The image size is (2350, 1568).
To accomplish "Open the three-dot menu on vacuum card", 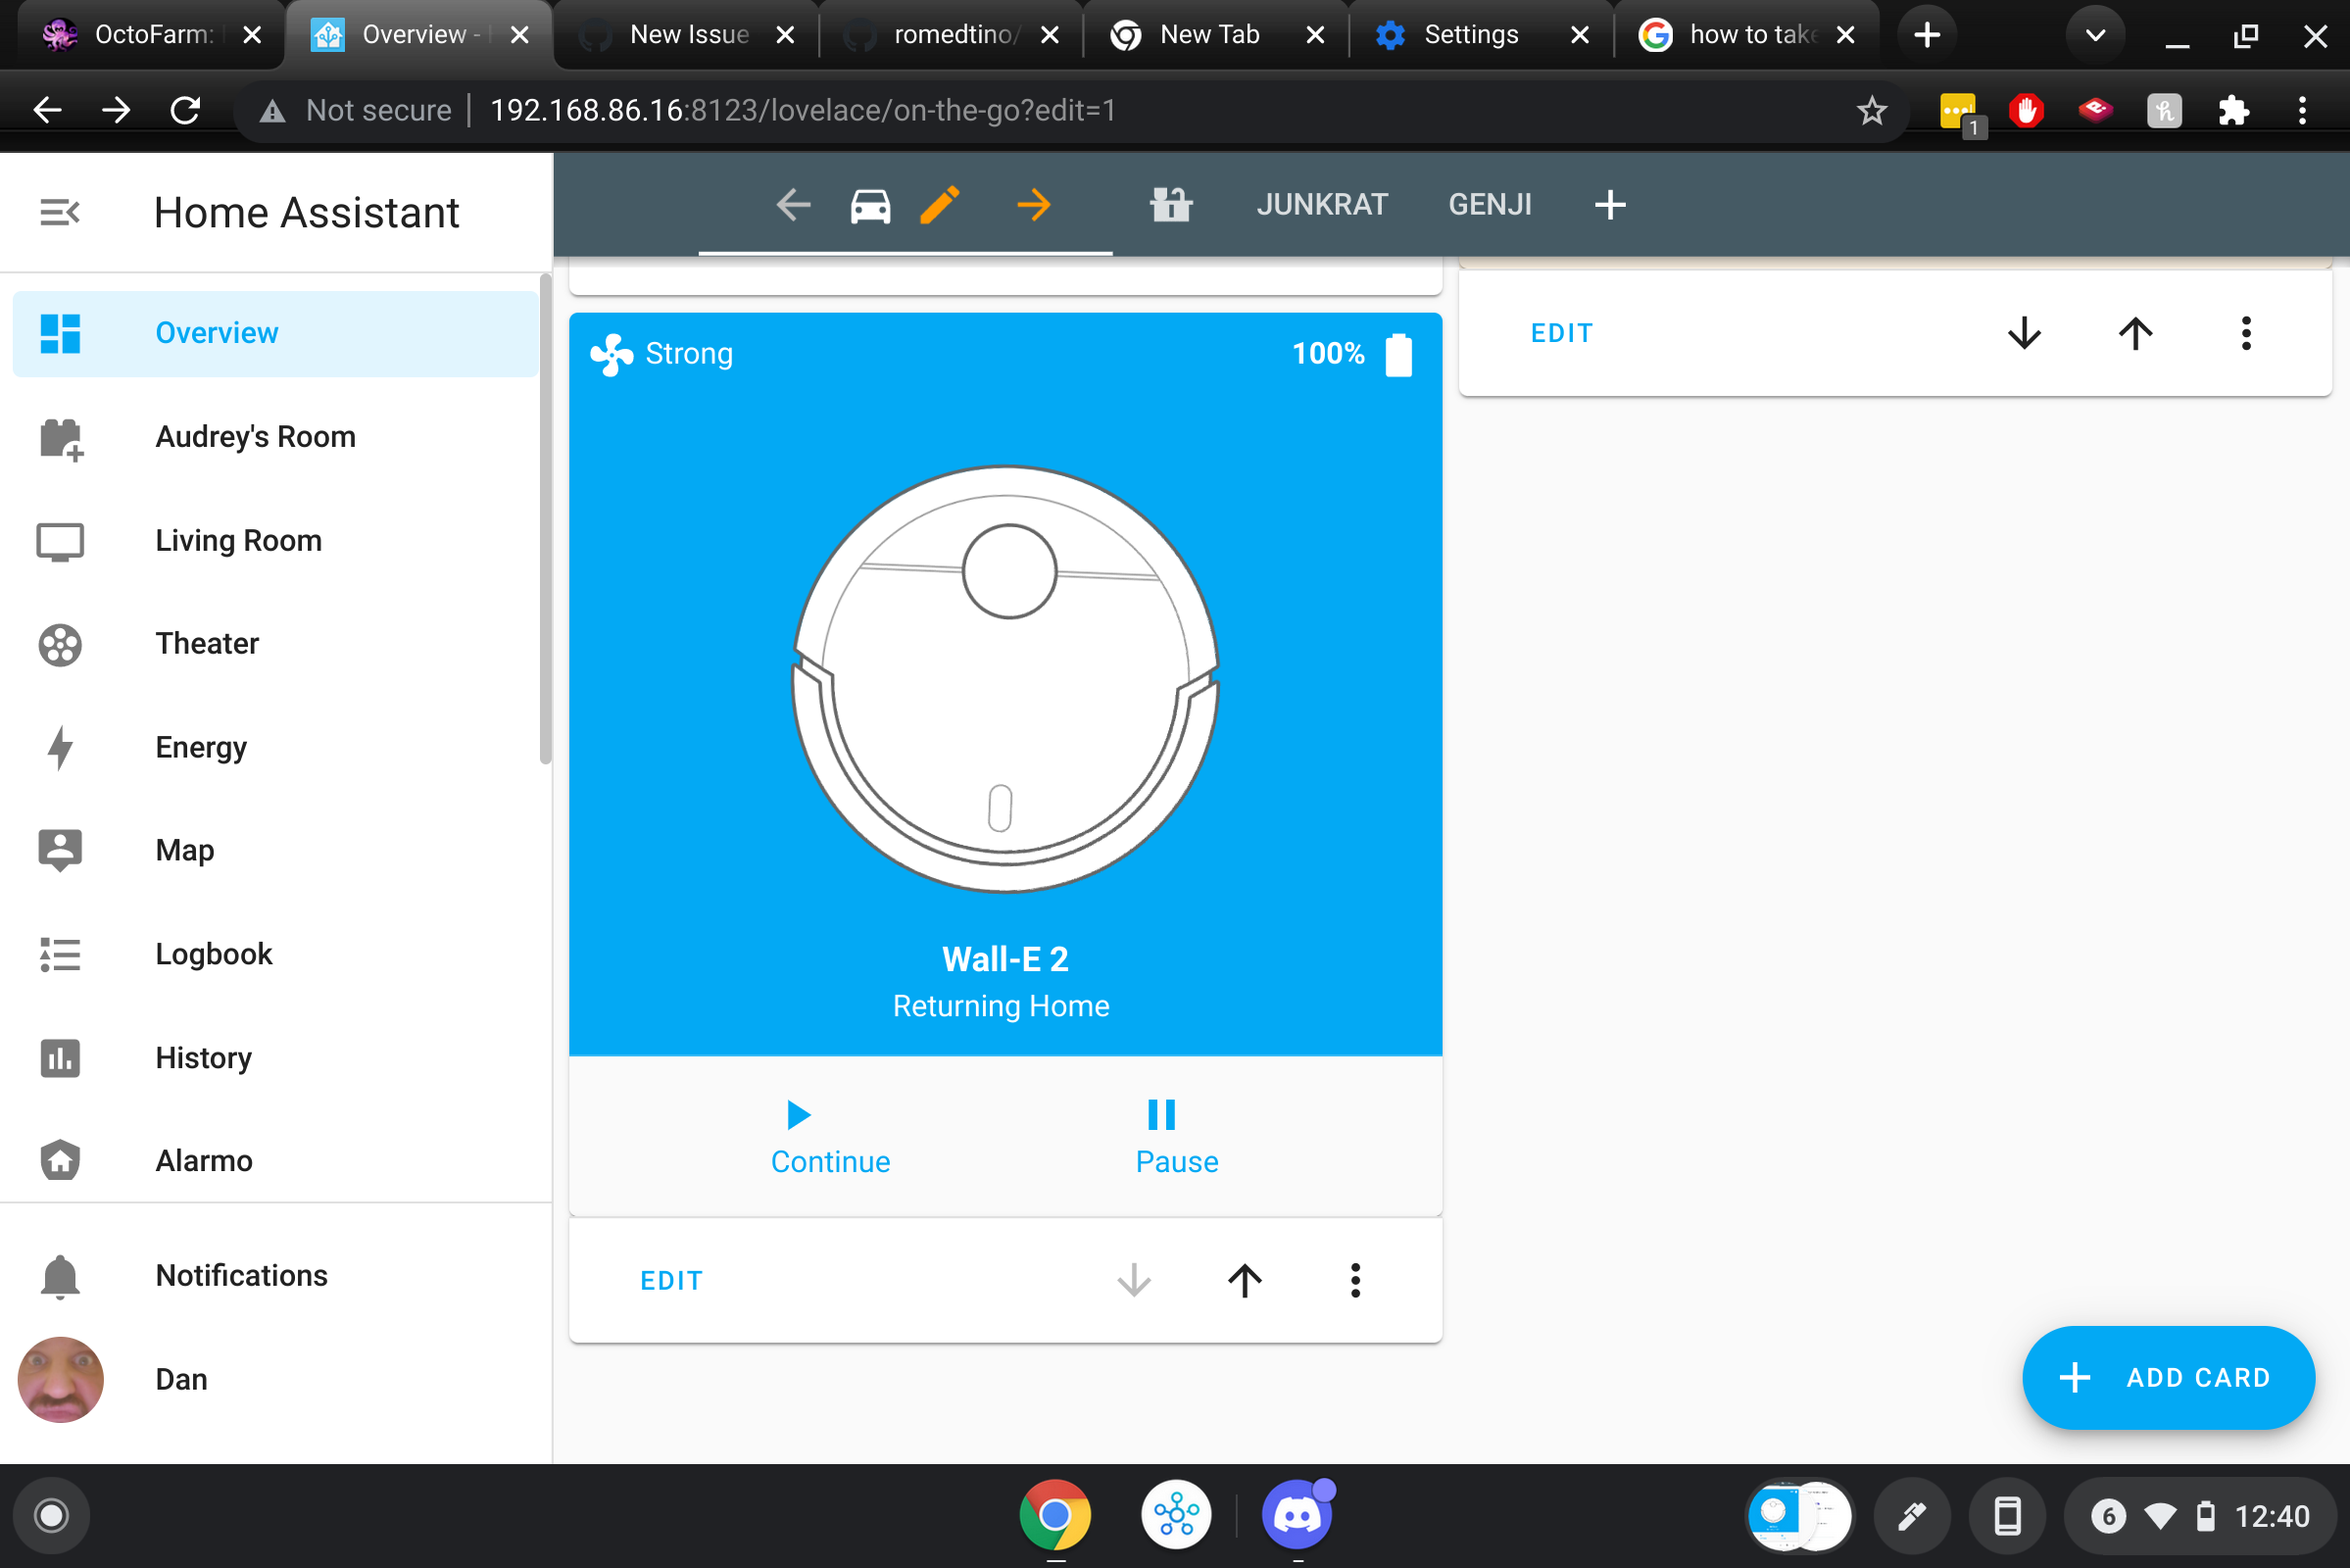I will pyautogui.click(x=1356, y=1280).
